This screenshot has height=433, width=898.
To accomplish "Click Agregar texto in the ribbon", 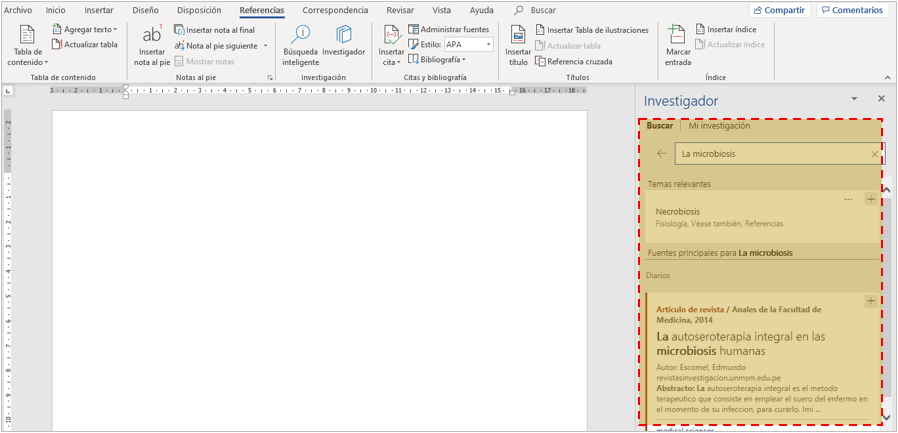I will pos(84,29).
